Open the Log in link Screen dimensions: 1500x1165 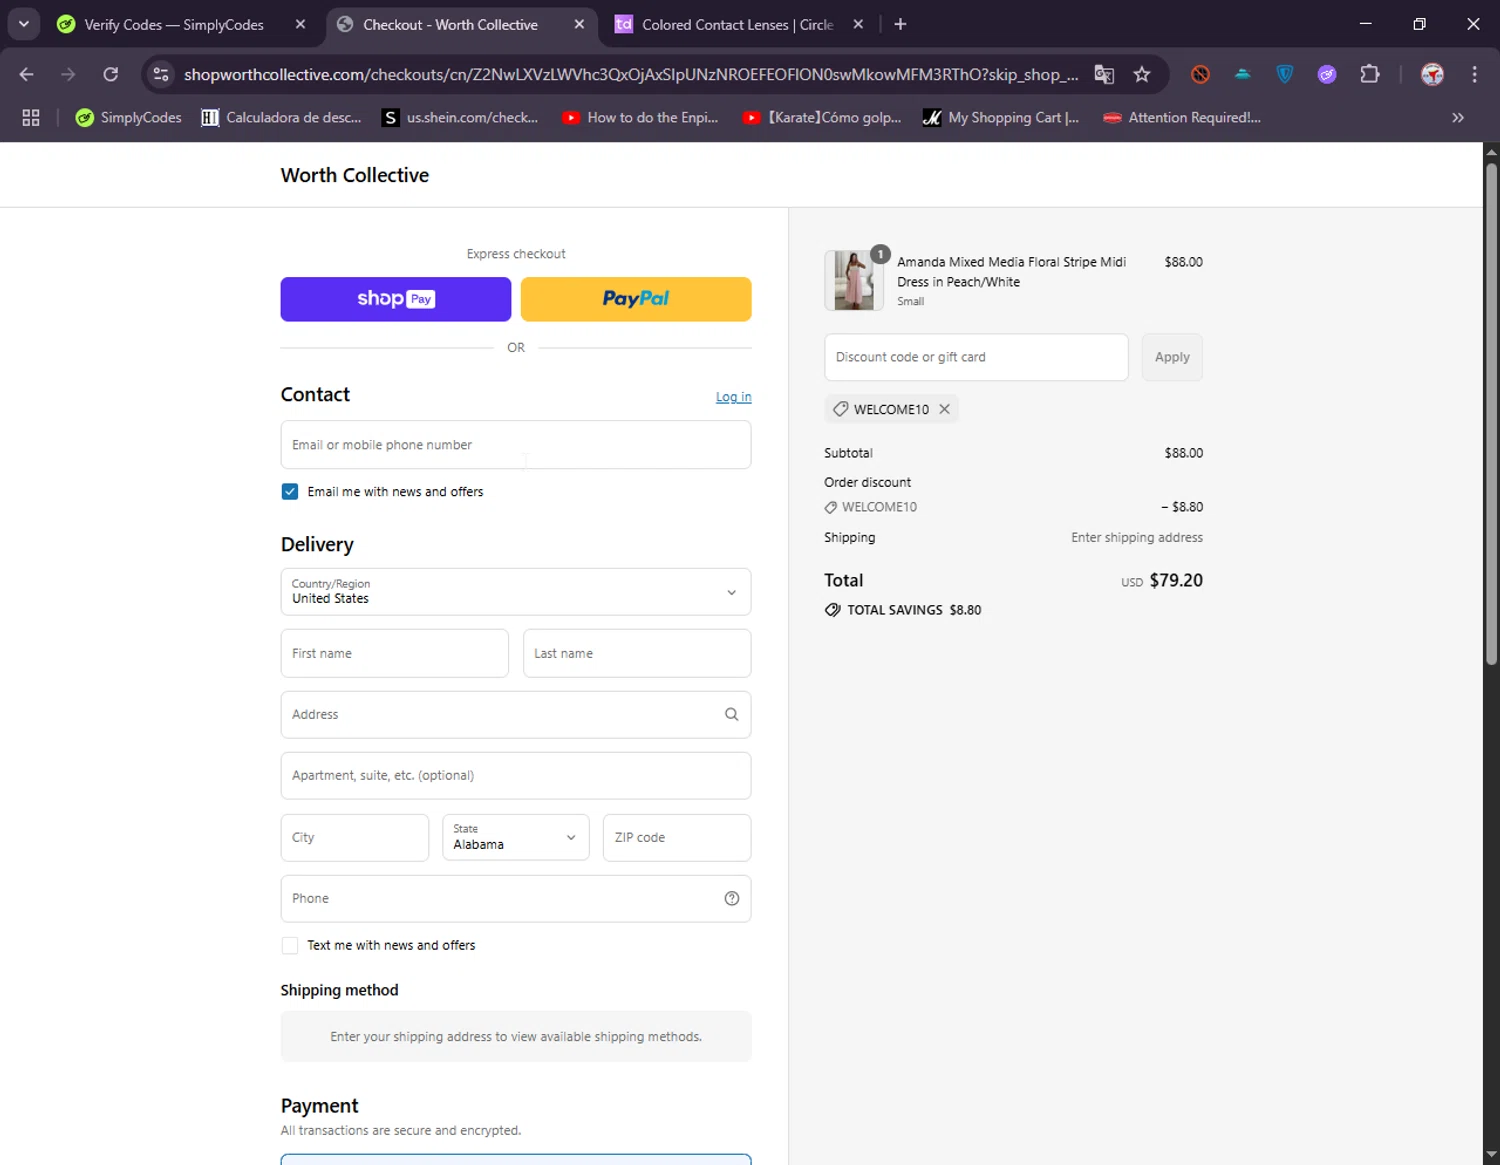[x=733, y=397]
